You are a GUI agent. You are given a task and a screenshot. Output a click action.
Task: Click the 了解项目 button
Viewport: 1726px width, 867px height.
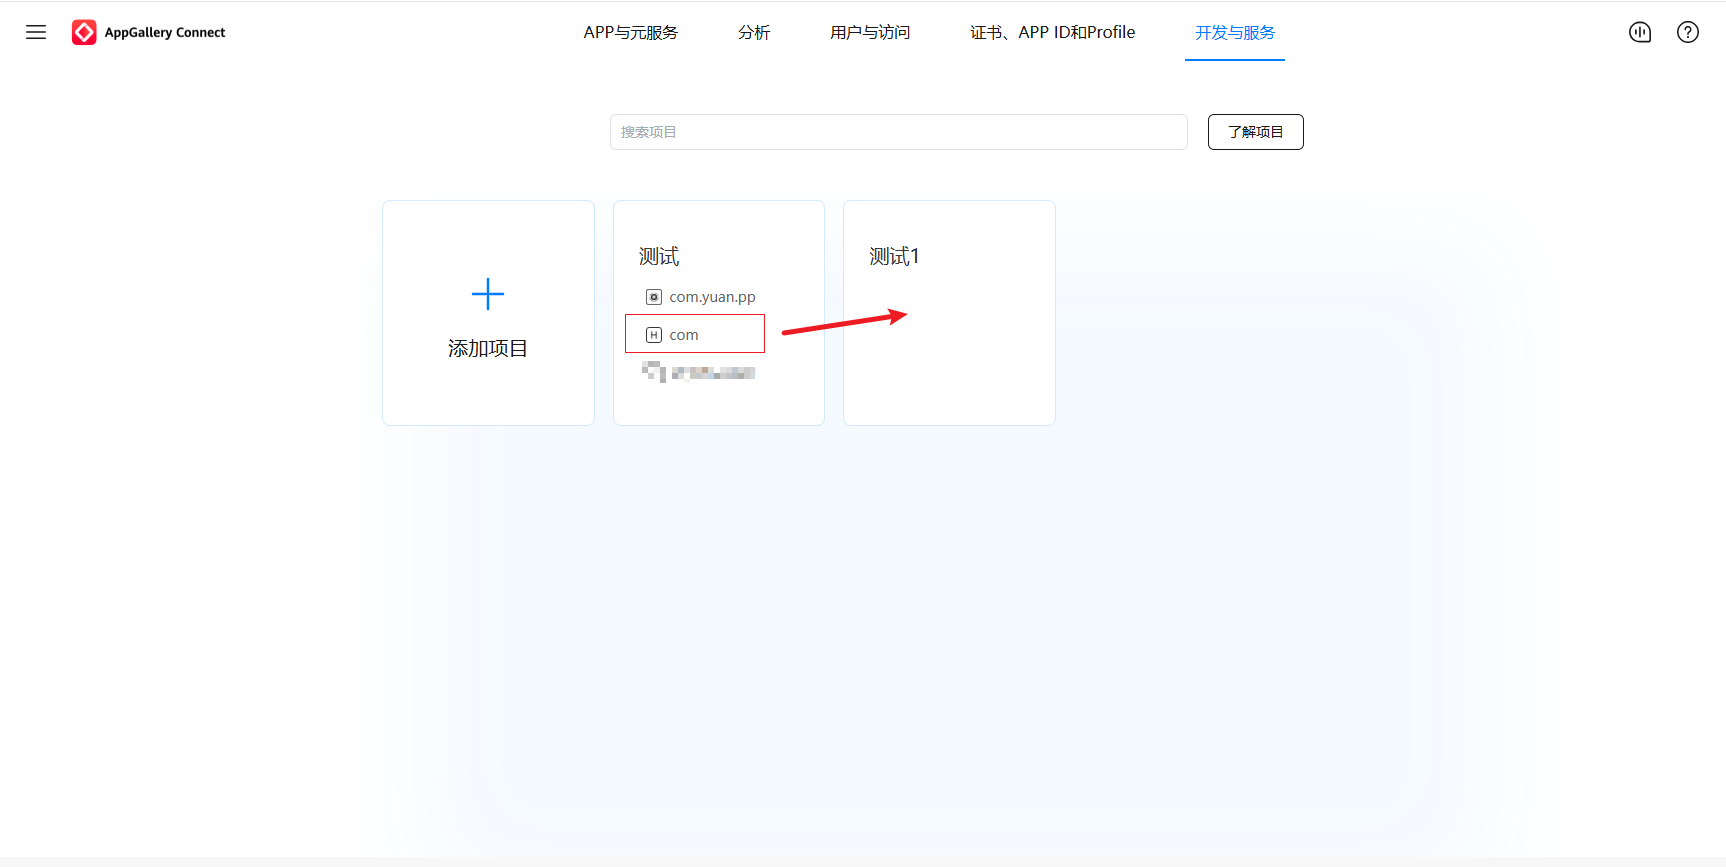1255,132
